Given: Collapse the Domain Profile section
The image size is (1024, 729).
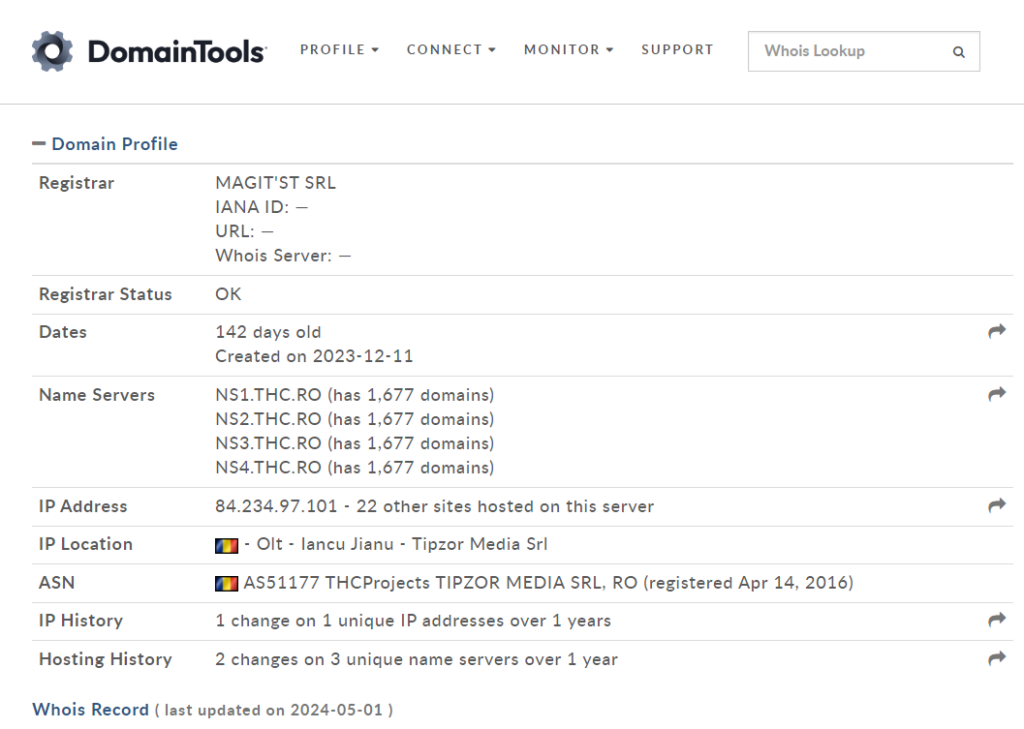Looking at the screenshot, I should (39, 144).
